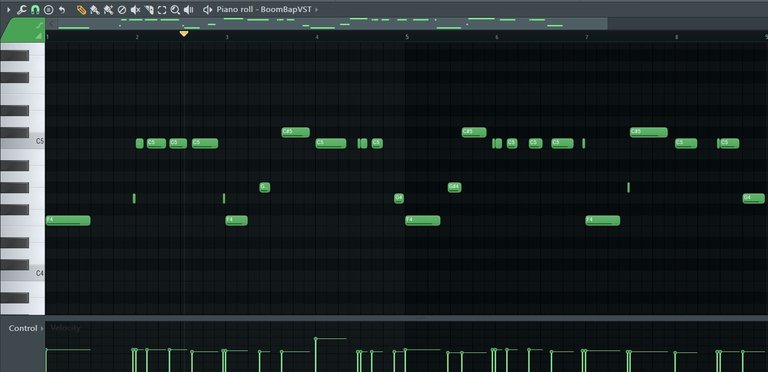The height and width of the screenshot is (372, 768).
Task: Open the wrench Tools menu
Action: coord(22,9)
